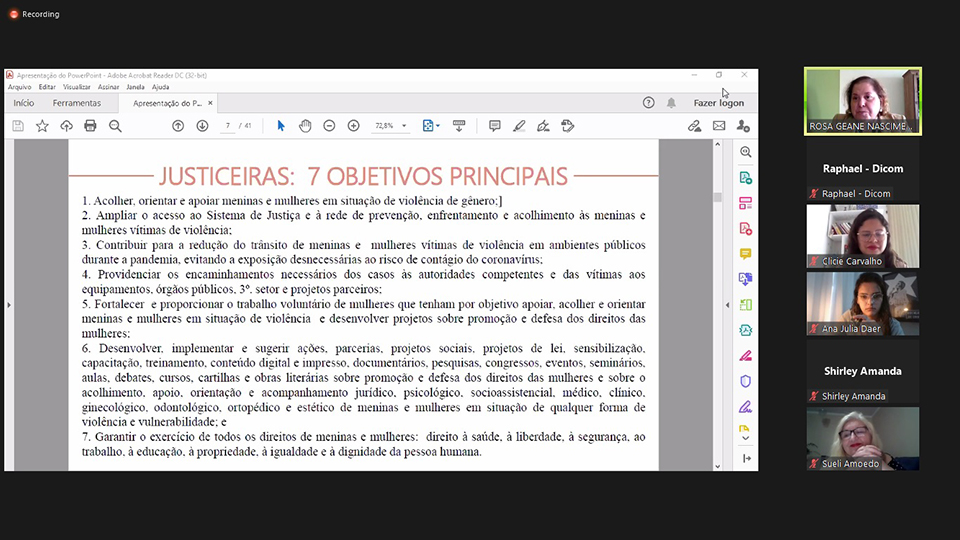Screen dimensions: 960x540
Task: Open the Visualizar menu
Action: click(x=77, y=87)
